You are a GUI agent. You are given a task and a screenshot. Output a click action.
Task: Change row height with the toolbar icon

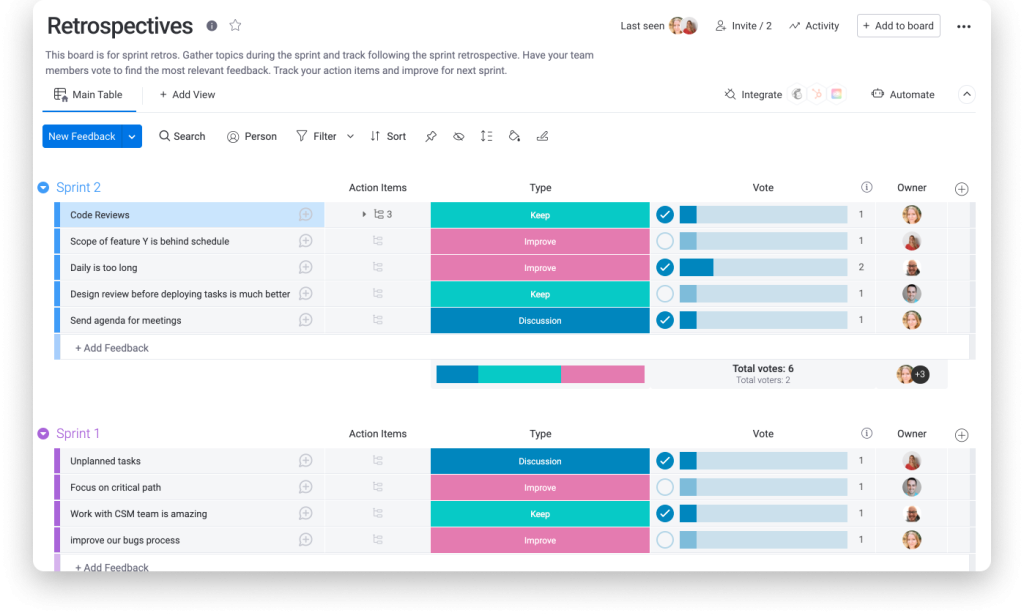pyautogui.click(x=486, y=136)
